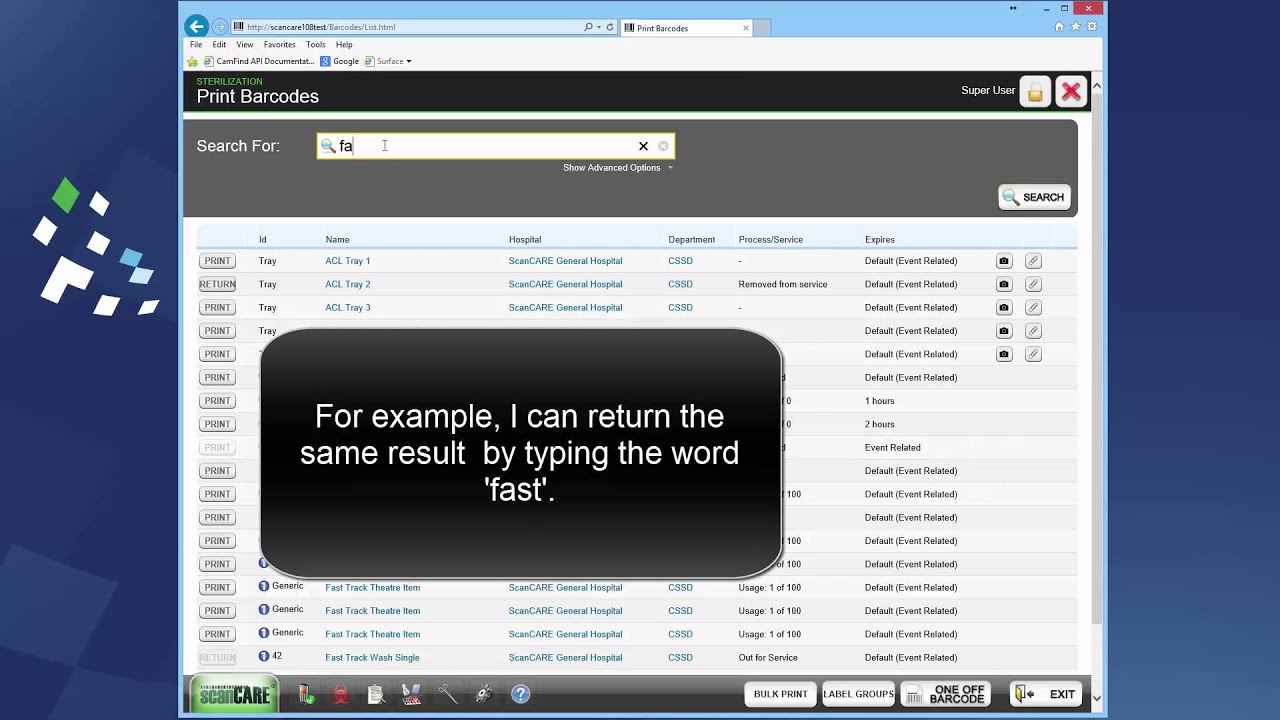This screenshot has width=1280, height=720.
Task: Click the add-to-favorites star on favorites bar
Action: coord(193,61)
